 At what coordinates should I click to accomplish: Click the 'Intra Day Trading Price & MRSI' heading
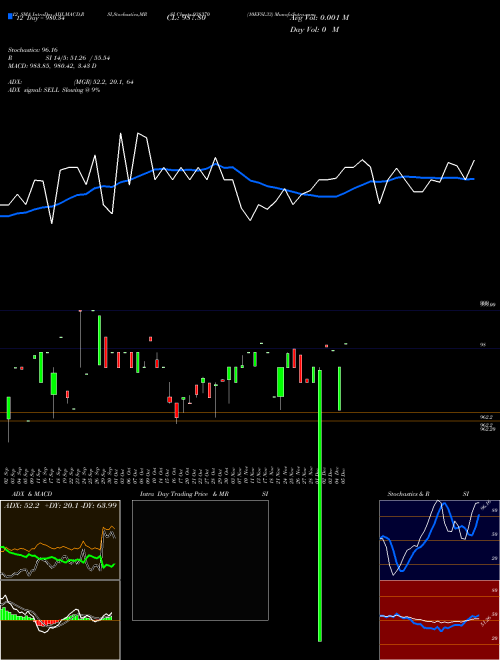tap(204, 494)
